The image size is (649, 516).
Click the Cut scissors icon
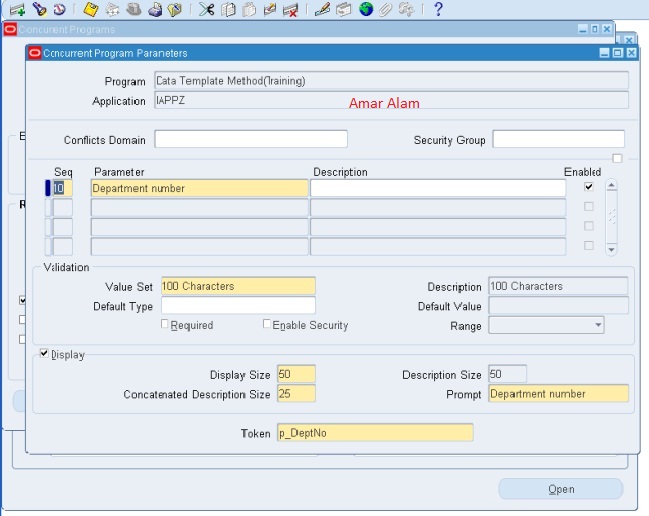tap(206, 9)
